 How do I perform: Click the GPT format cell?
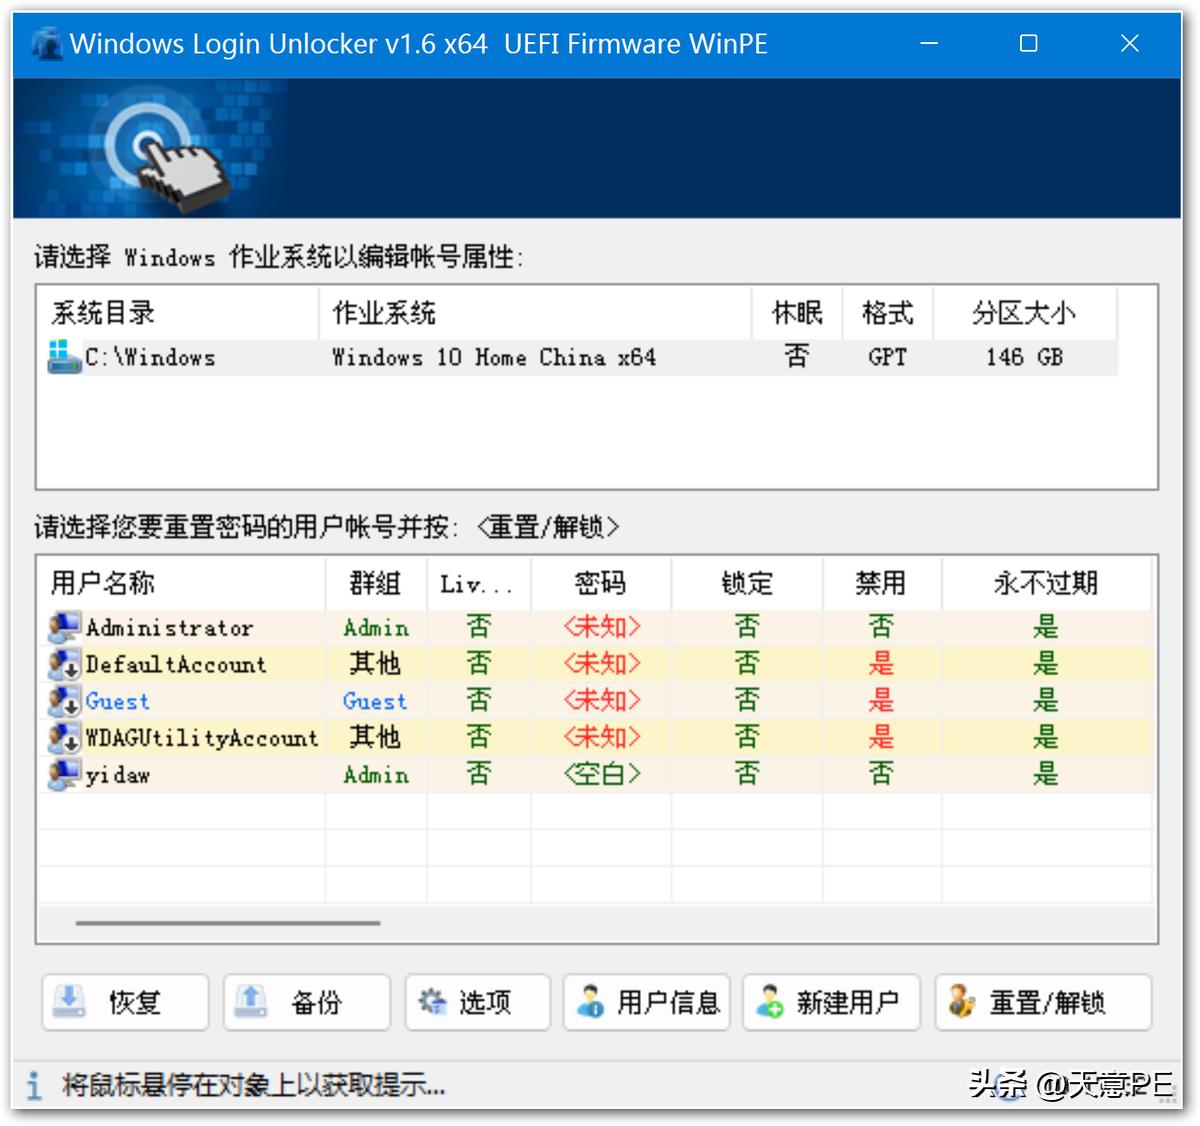[888, 357]
